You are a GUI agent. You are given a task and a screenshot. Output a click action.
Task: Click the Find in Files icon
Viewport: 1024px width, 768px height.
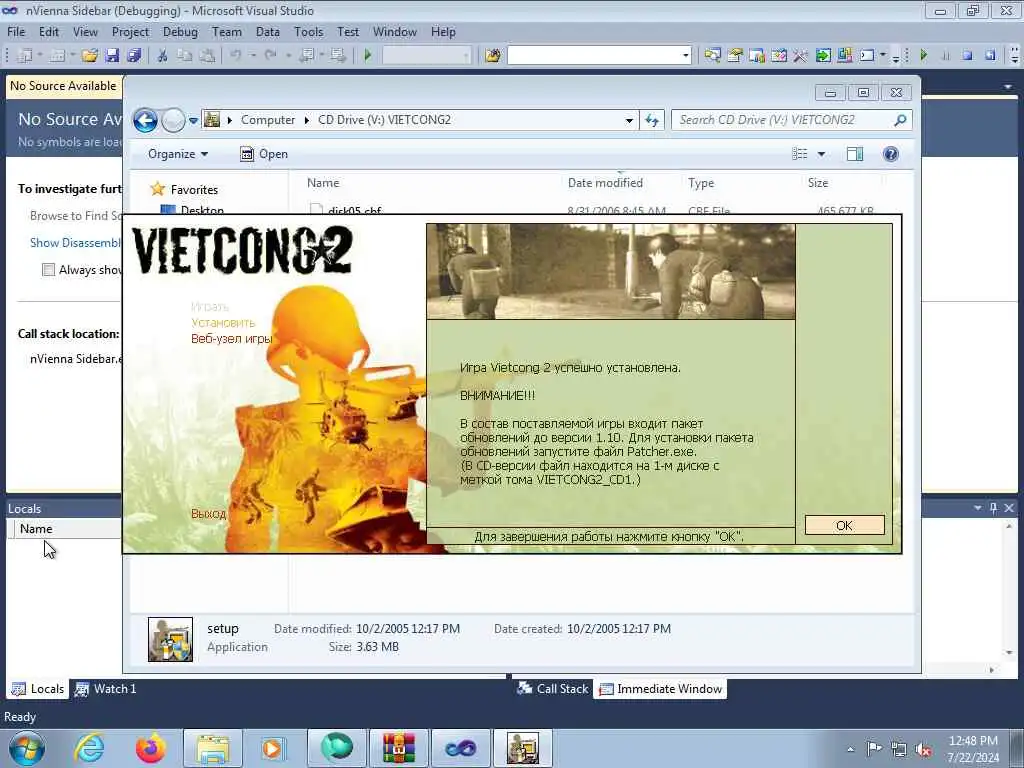click(493, 56)
